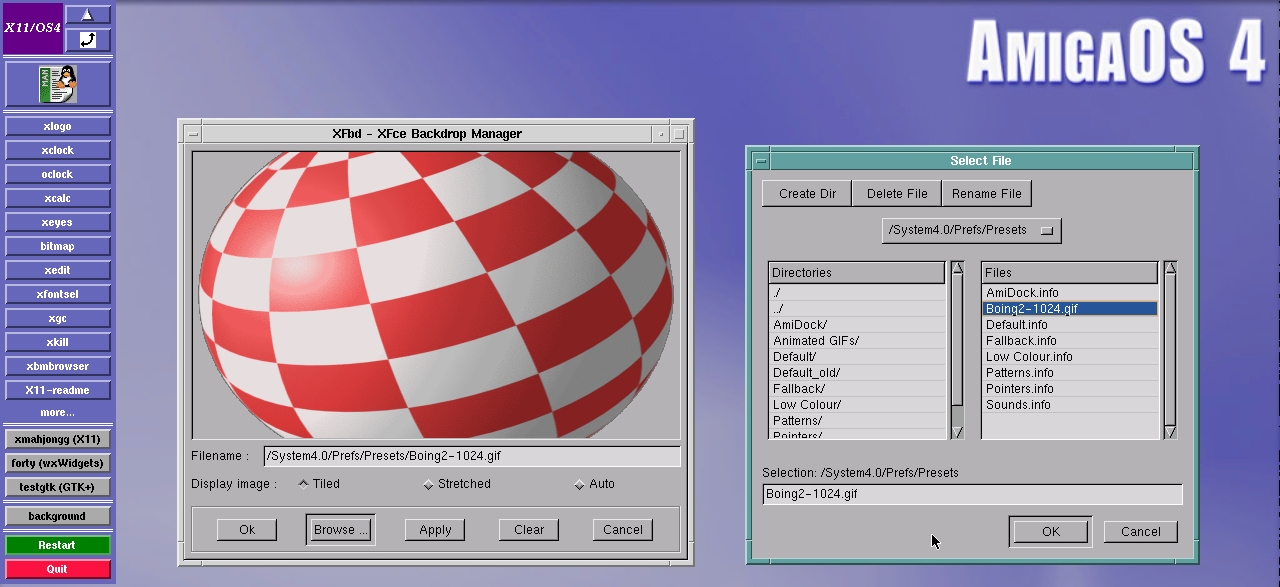The height and width of the screenshot is (587, 1280).
Task: Click Browse ... in Backdrop Manager
Action: pos(340,530)
